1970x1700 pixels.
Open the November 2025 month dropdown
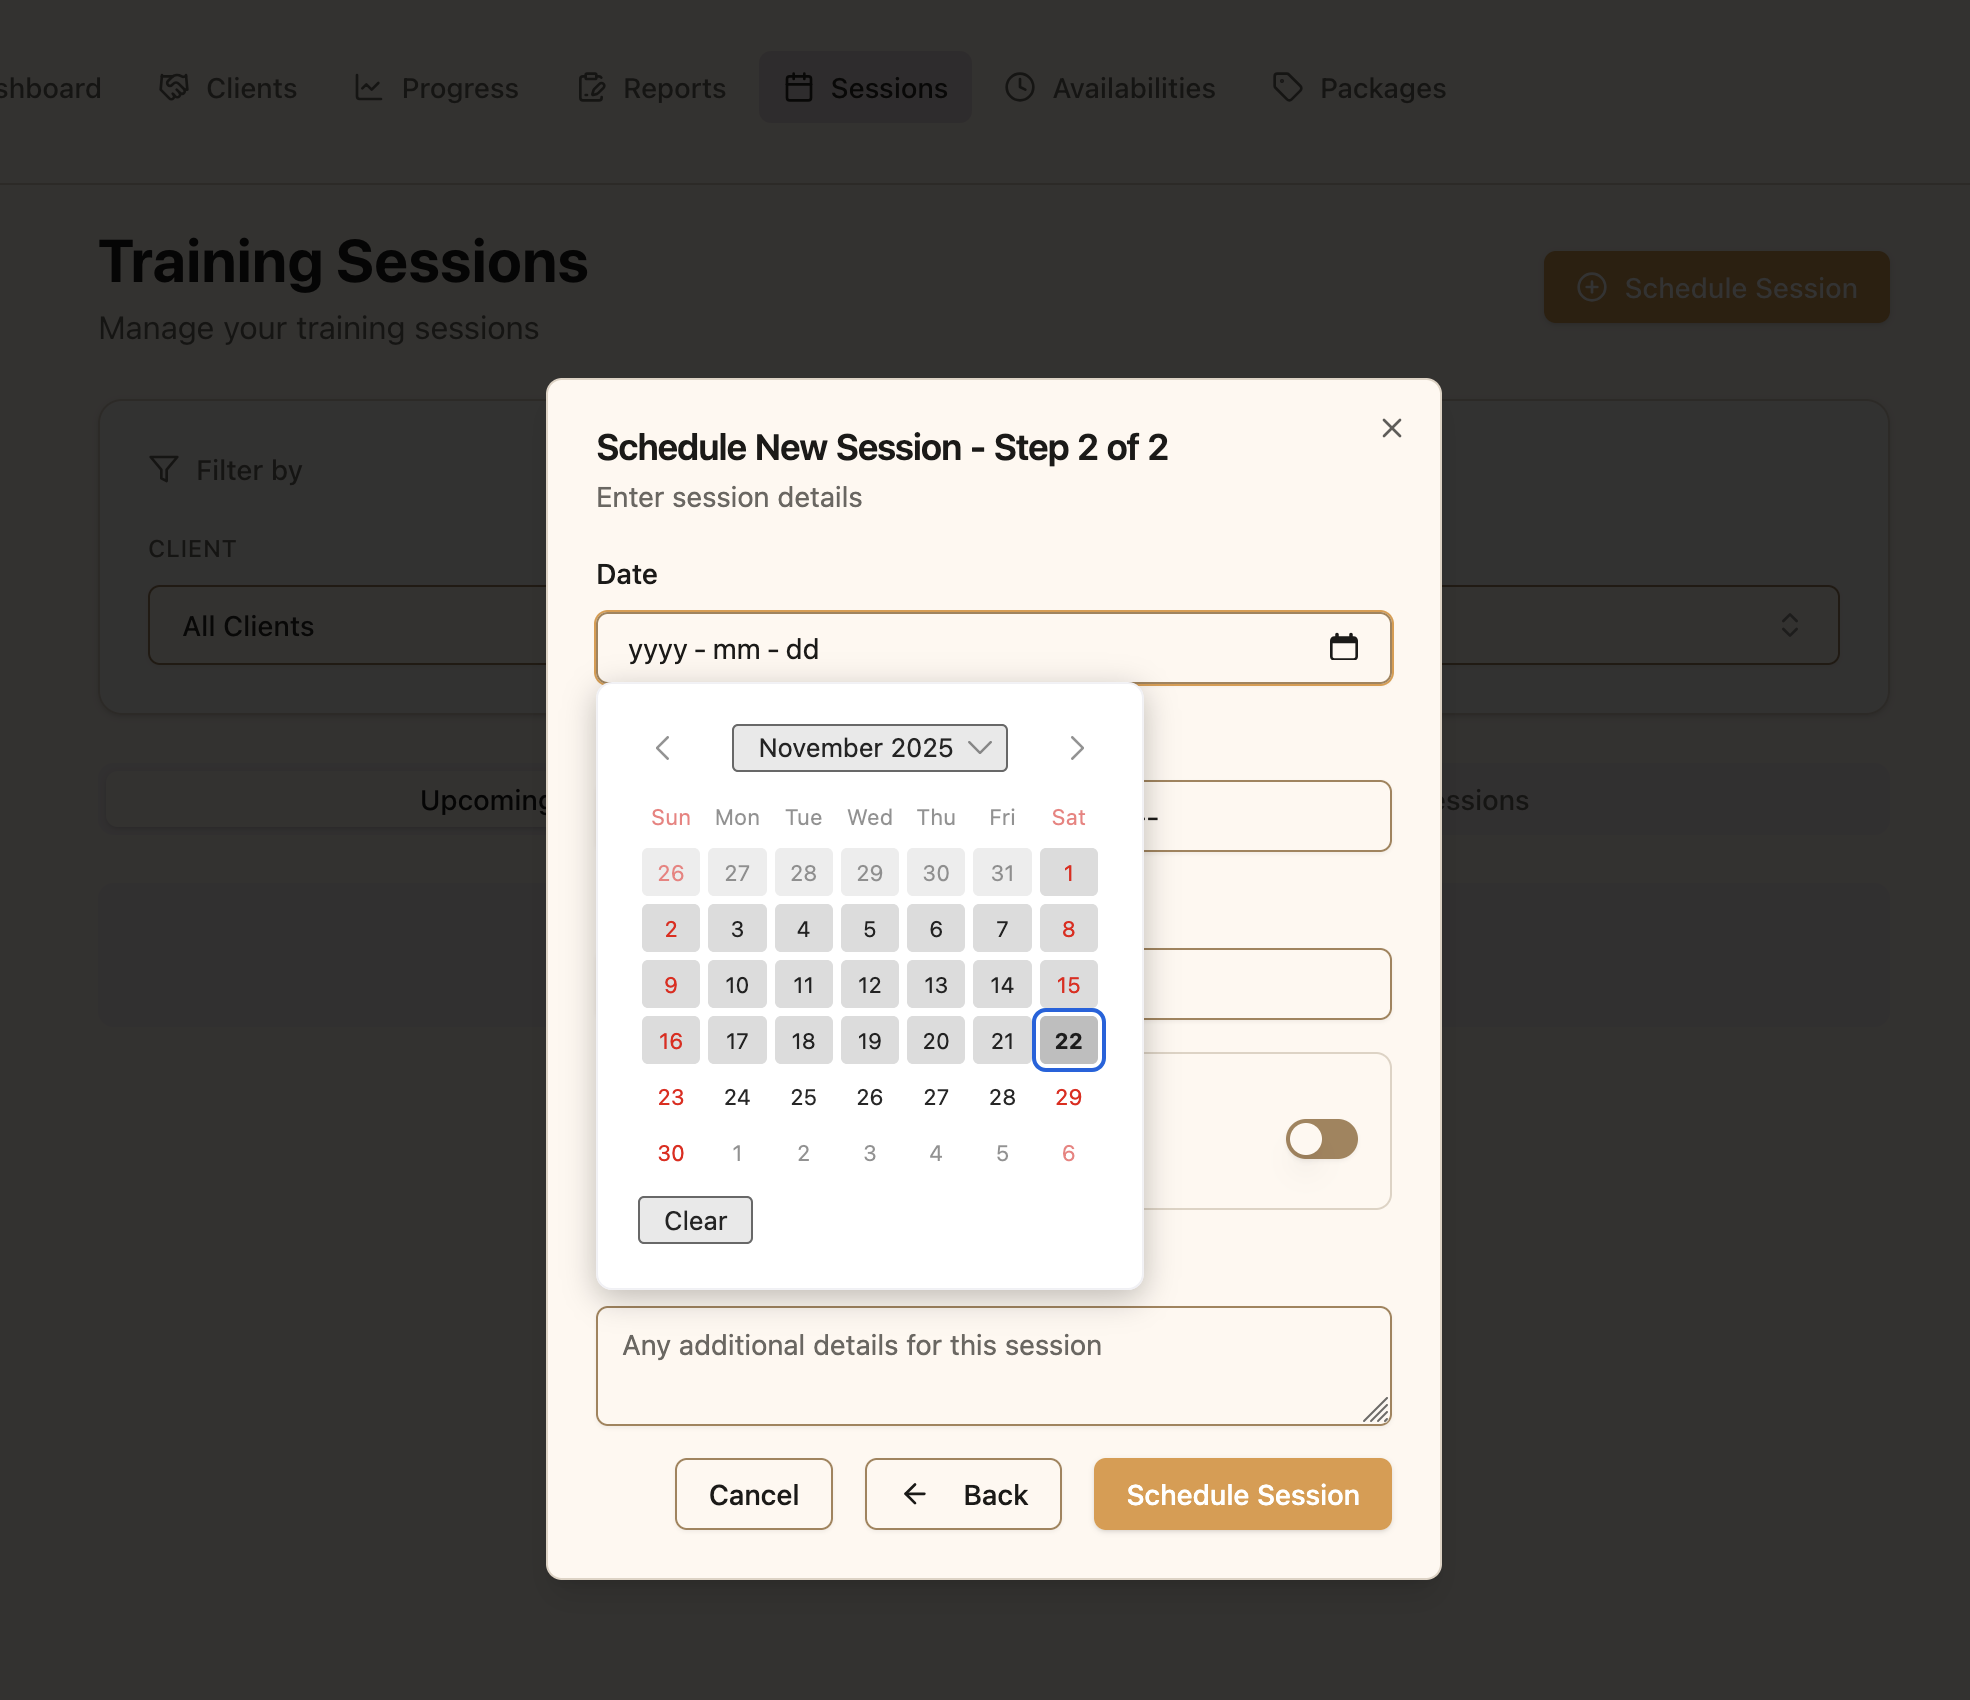869,747
